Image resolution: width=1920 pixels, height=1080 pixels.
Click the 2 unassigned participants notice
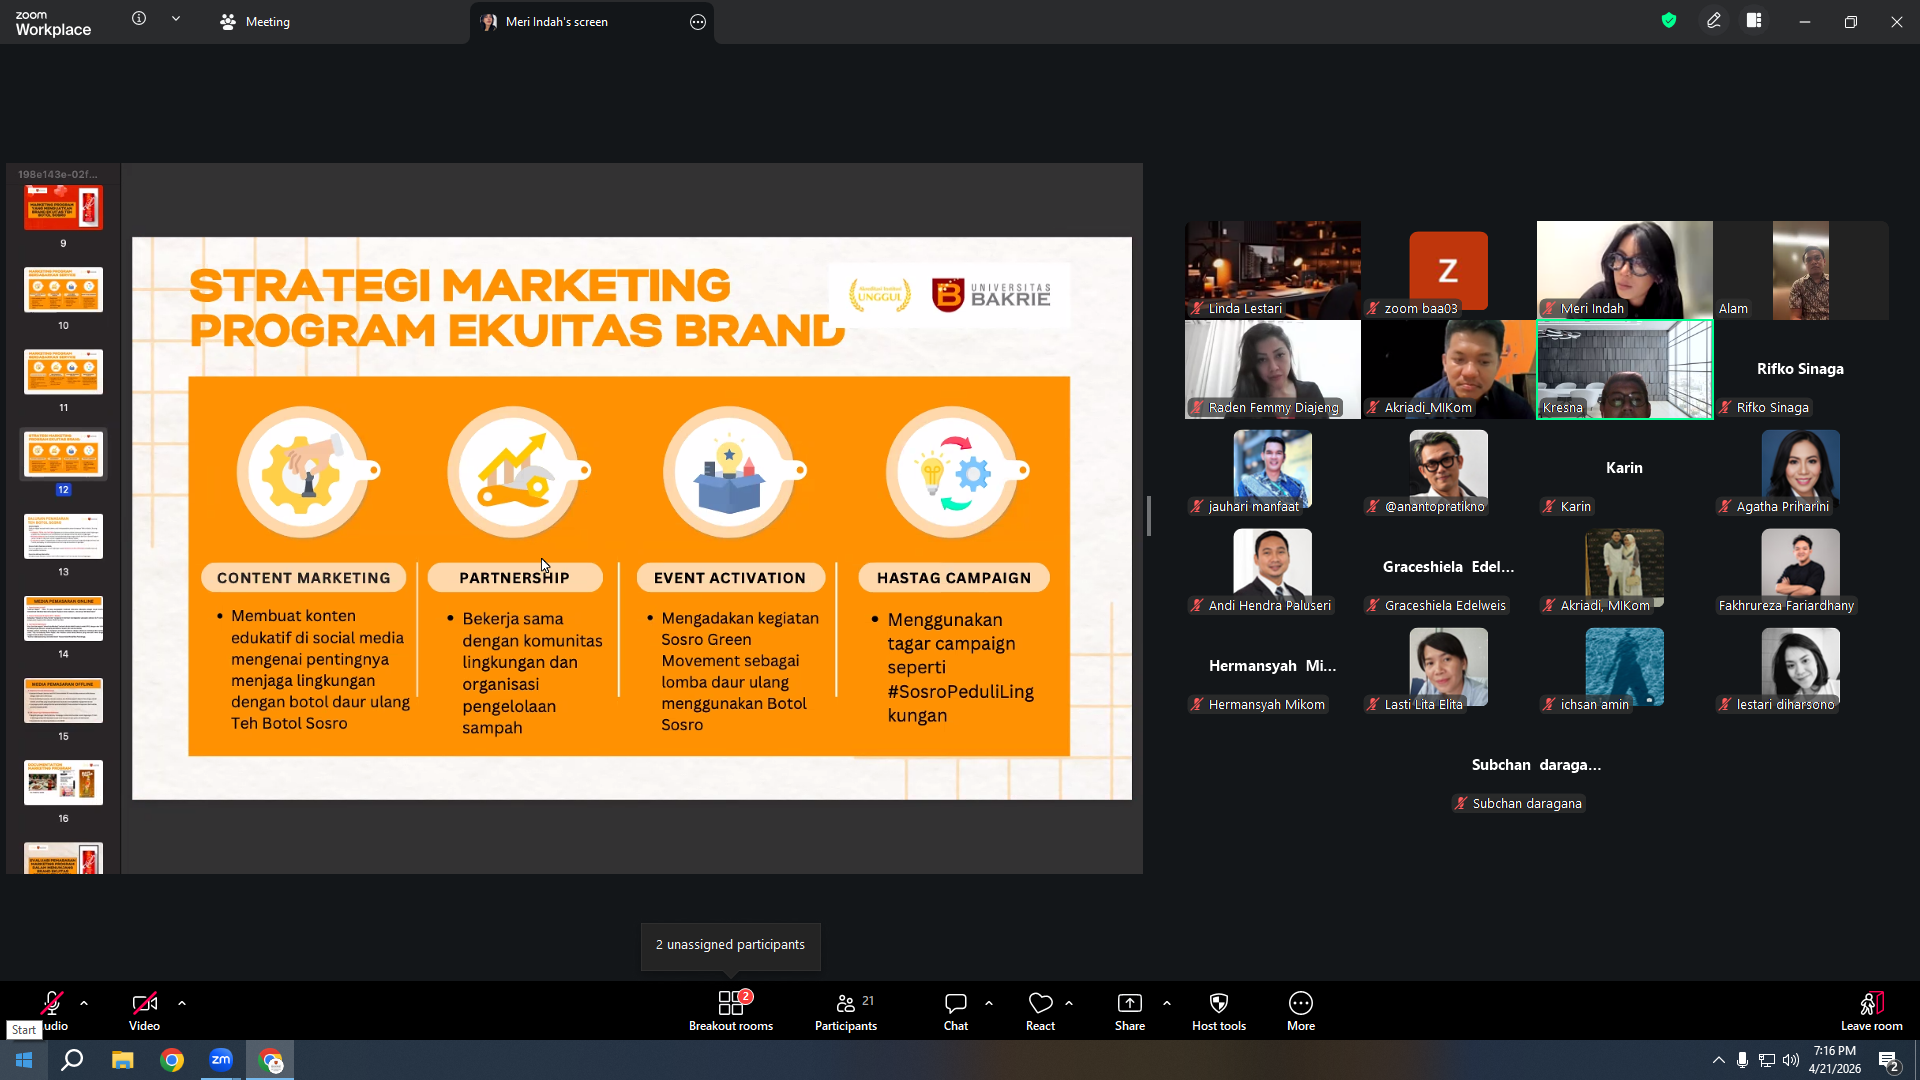pyautogui.click(x=730, y=945)
